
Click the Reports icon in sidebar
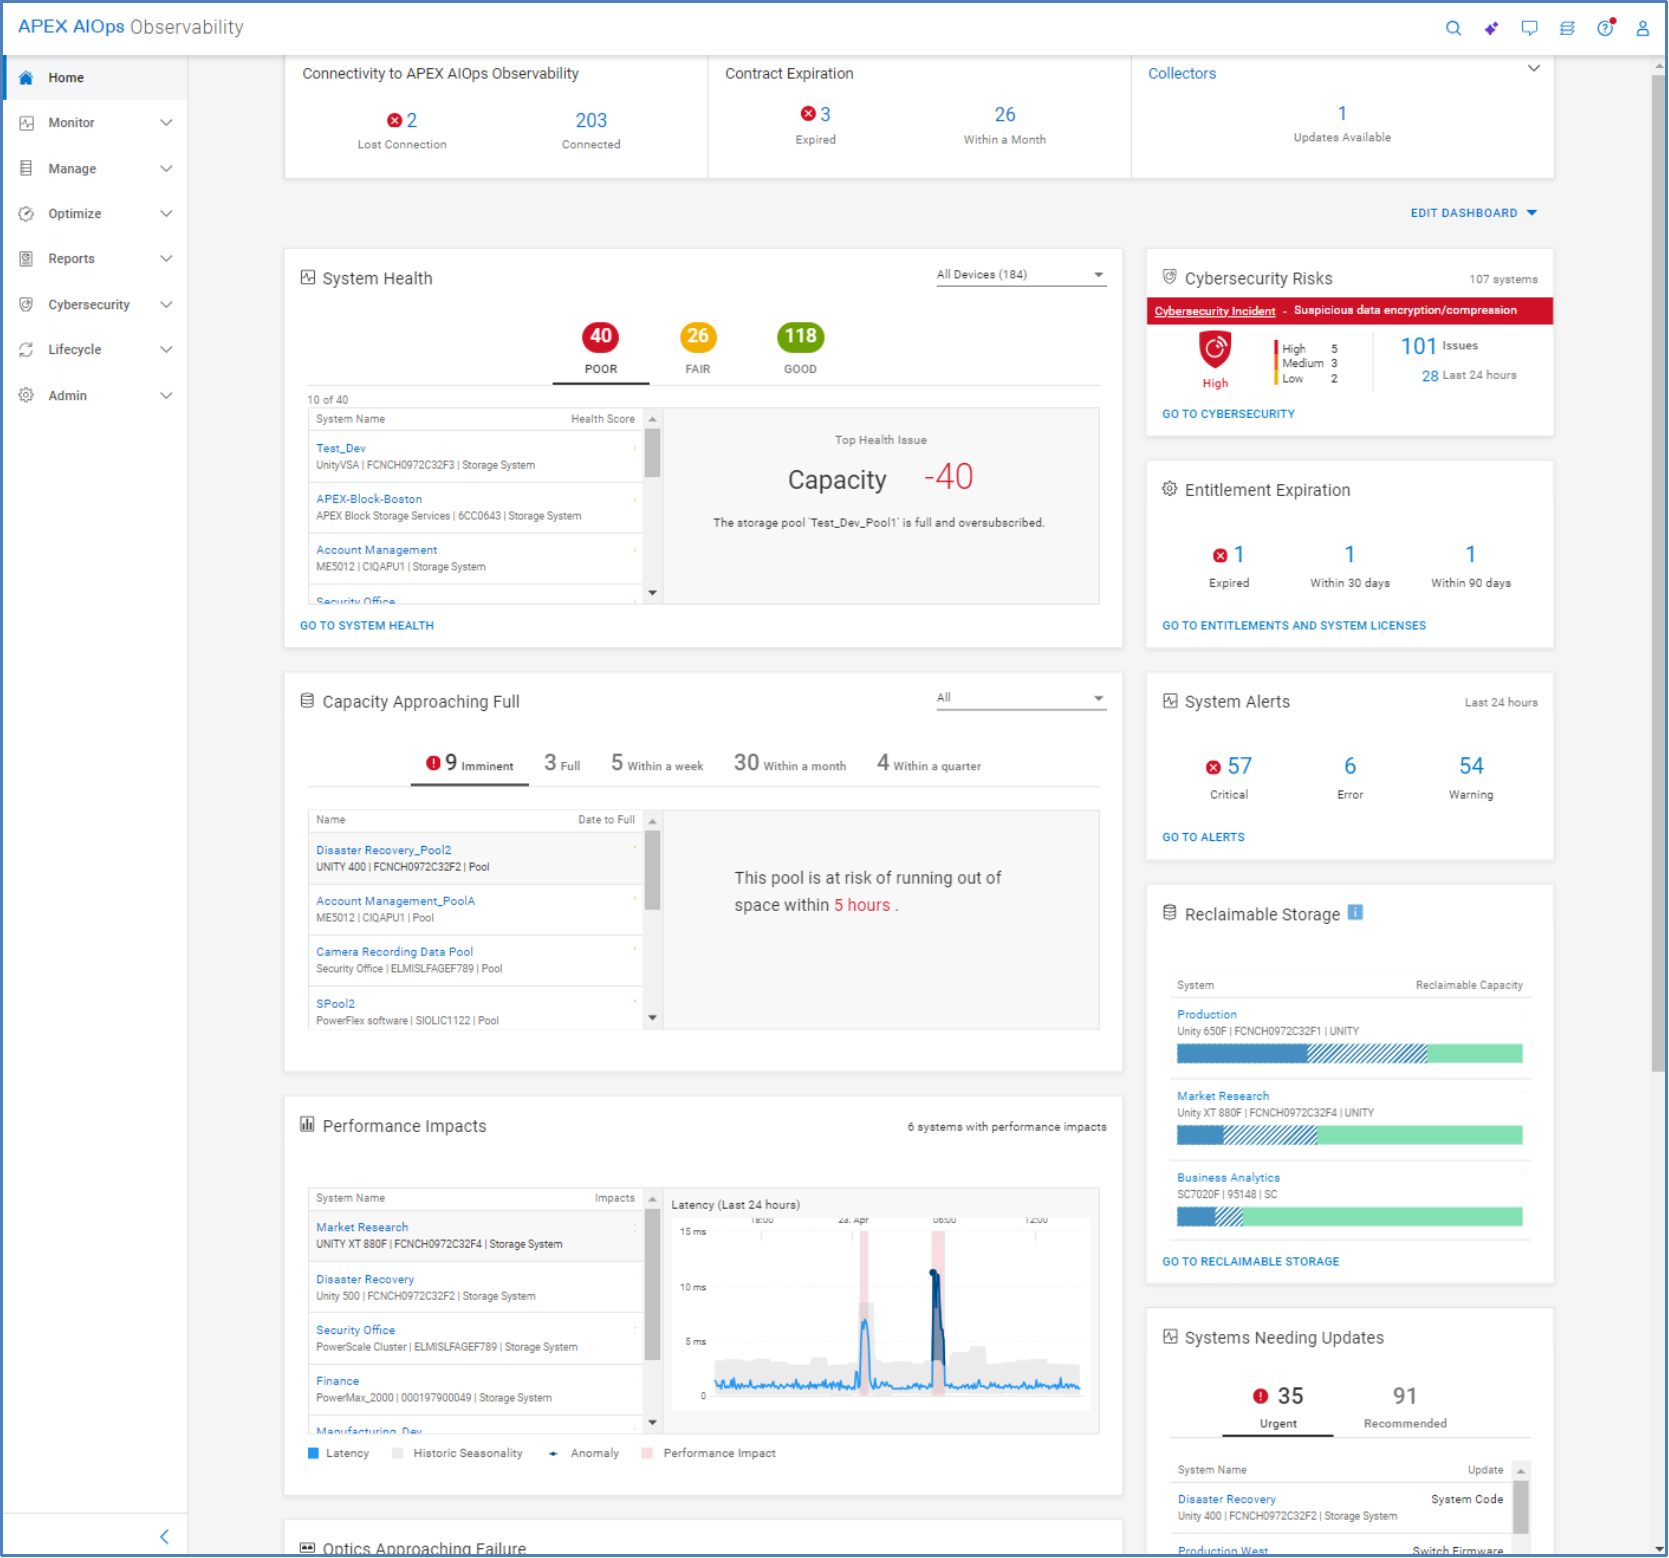[x=27, y=259]
